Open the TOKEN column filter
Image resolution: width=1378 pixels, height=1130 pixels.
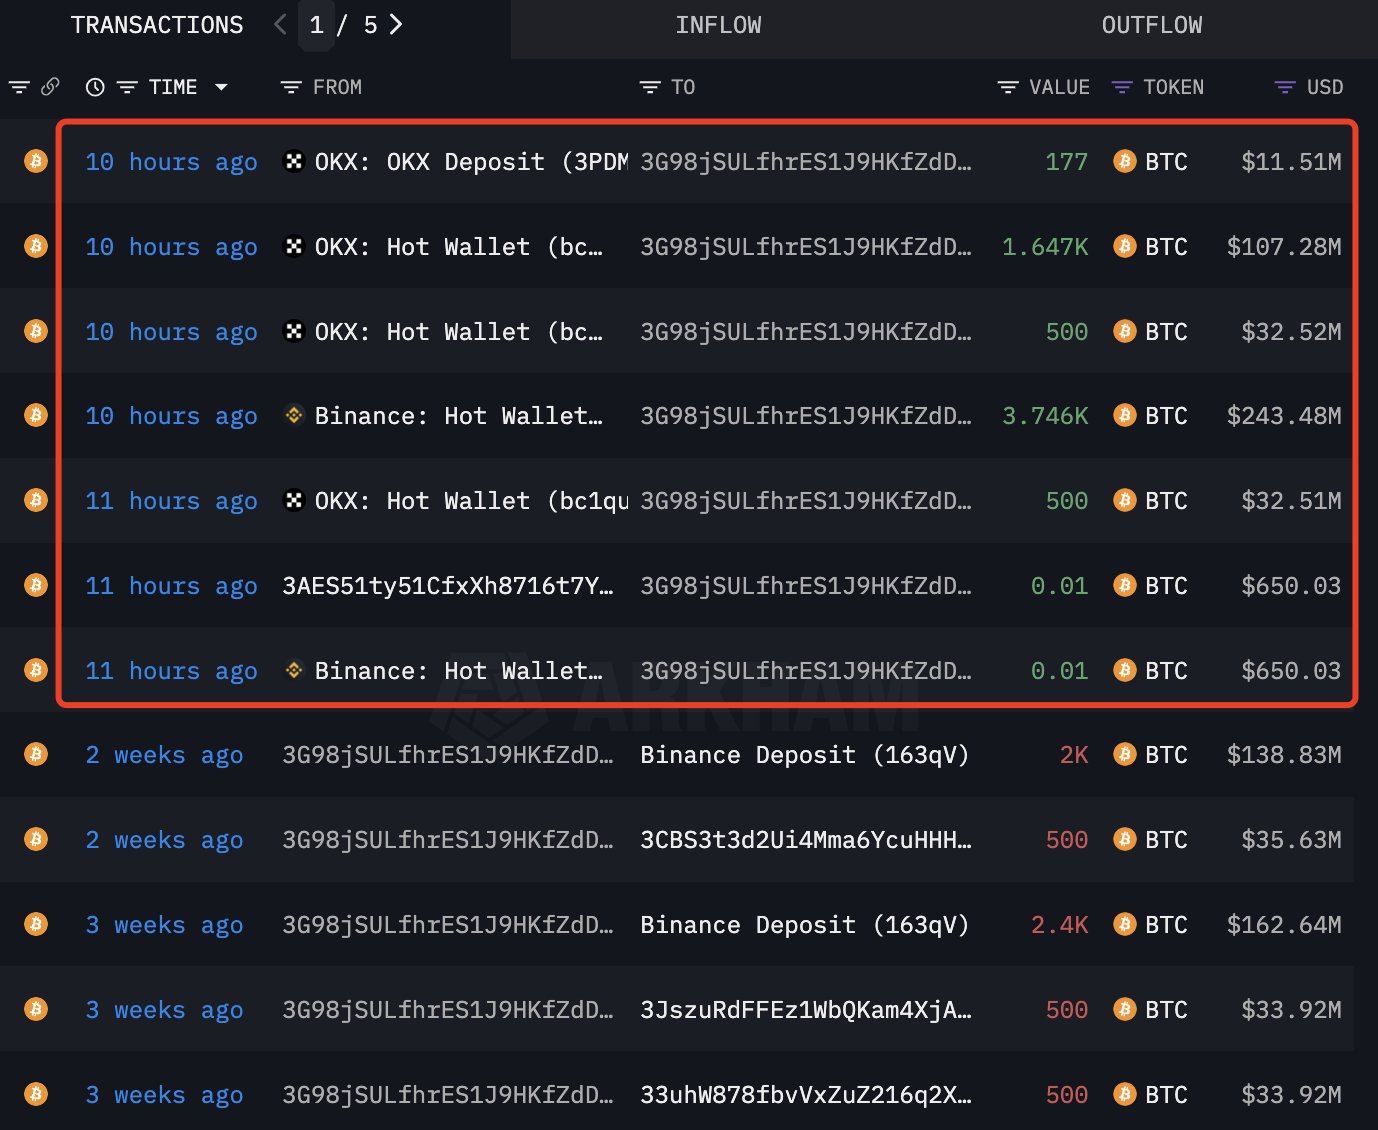coord(1122,88)
